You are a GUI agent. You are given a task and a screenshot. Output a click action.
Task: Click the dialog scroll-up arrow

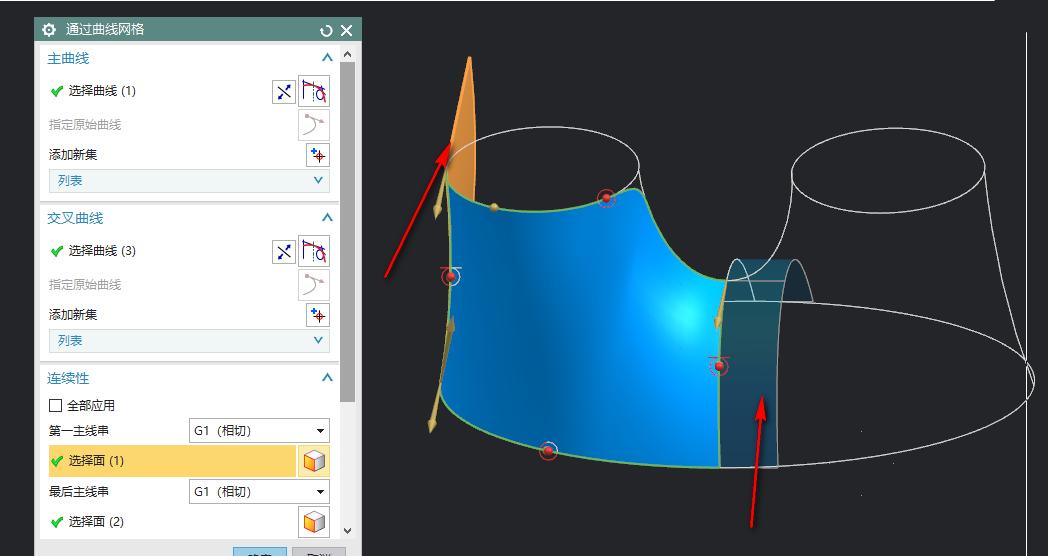(x=348, y=54)
